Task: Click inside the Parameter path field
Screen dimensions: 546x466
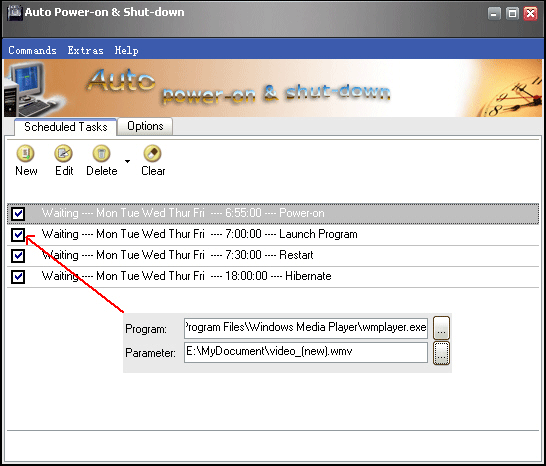Action: 306,352
